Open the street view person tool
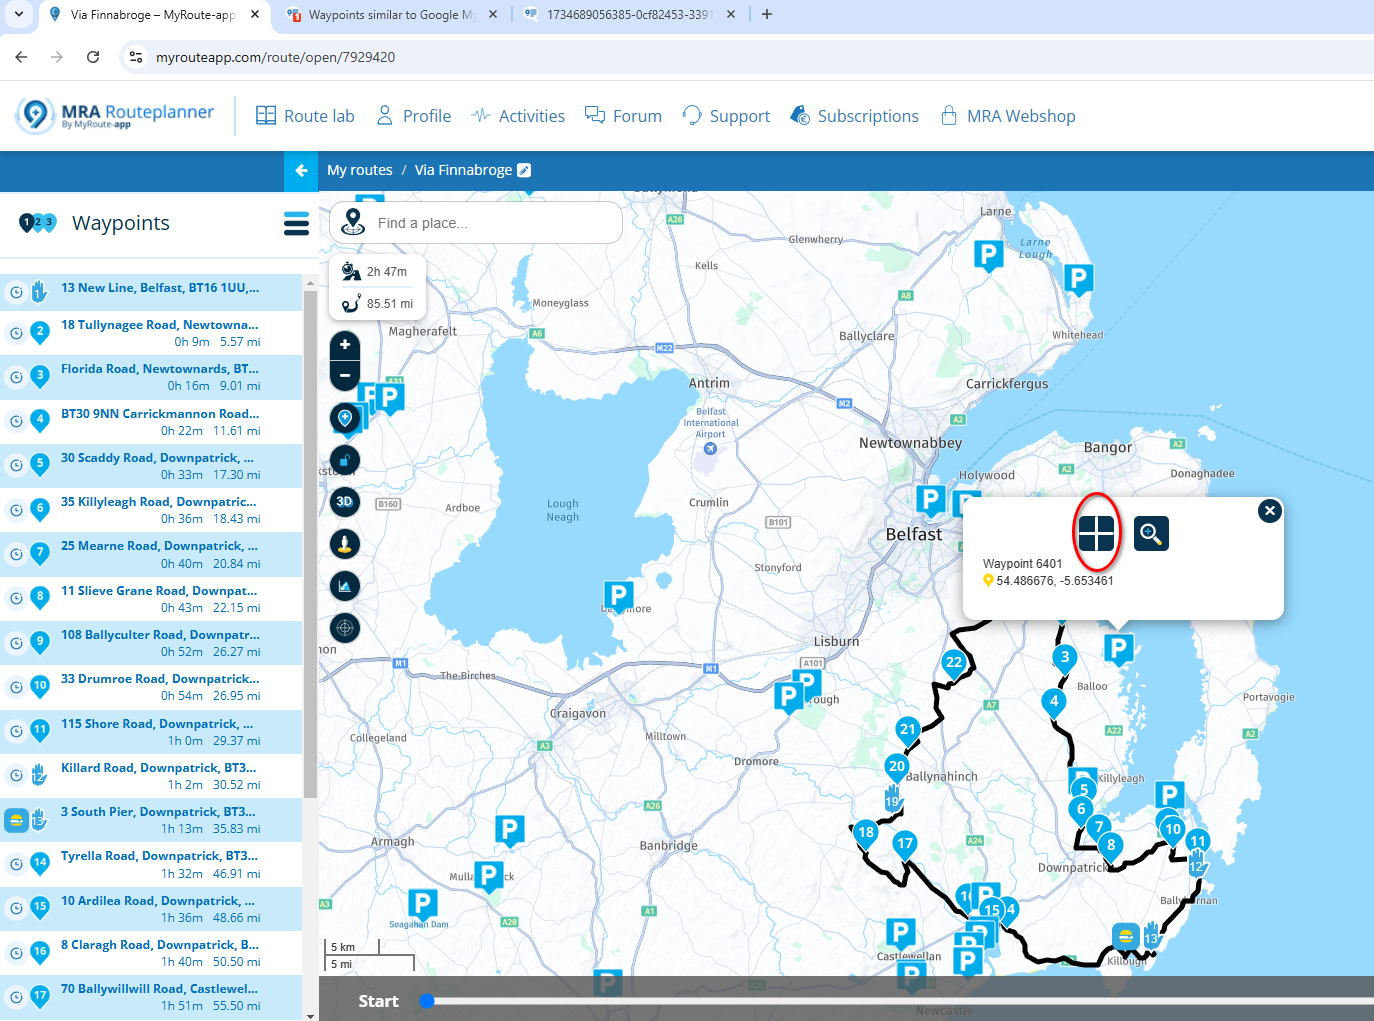The image size is (1374, 1021). click(345, 544)
